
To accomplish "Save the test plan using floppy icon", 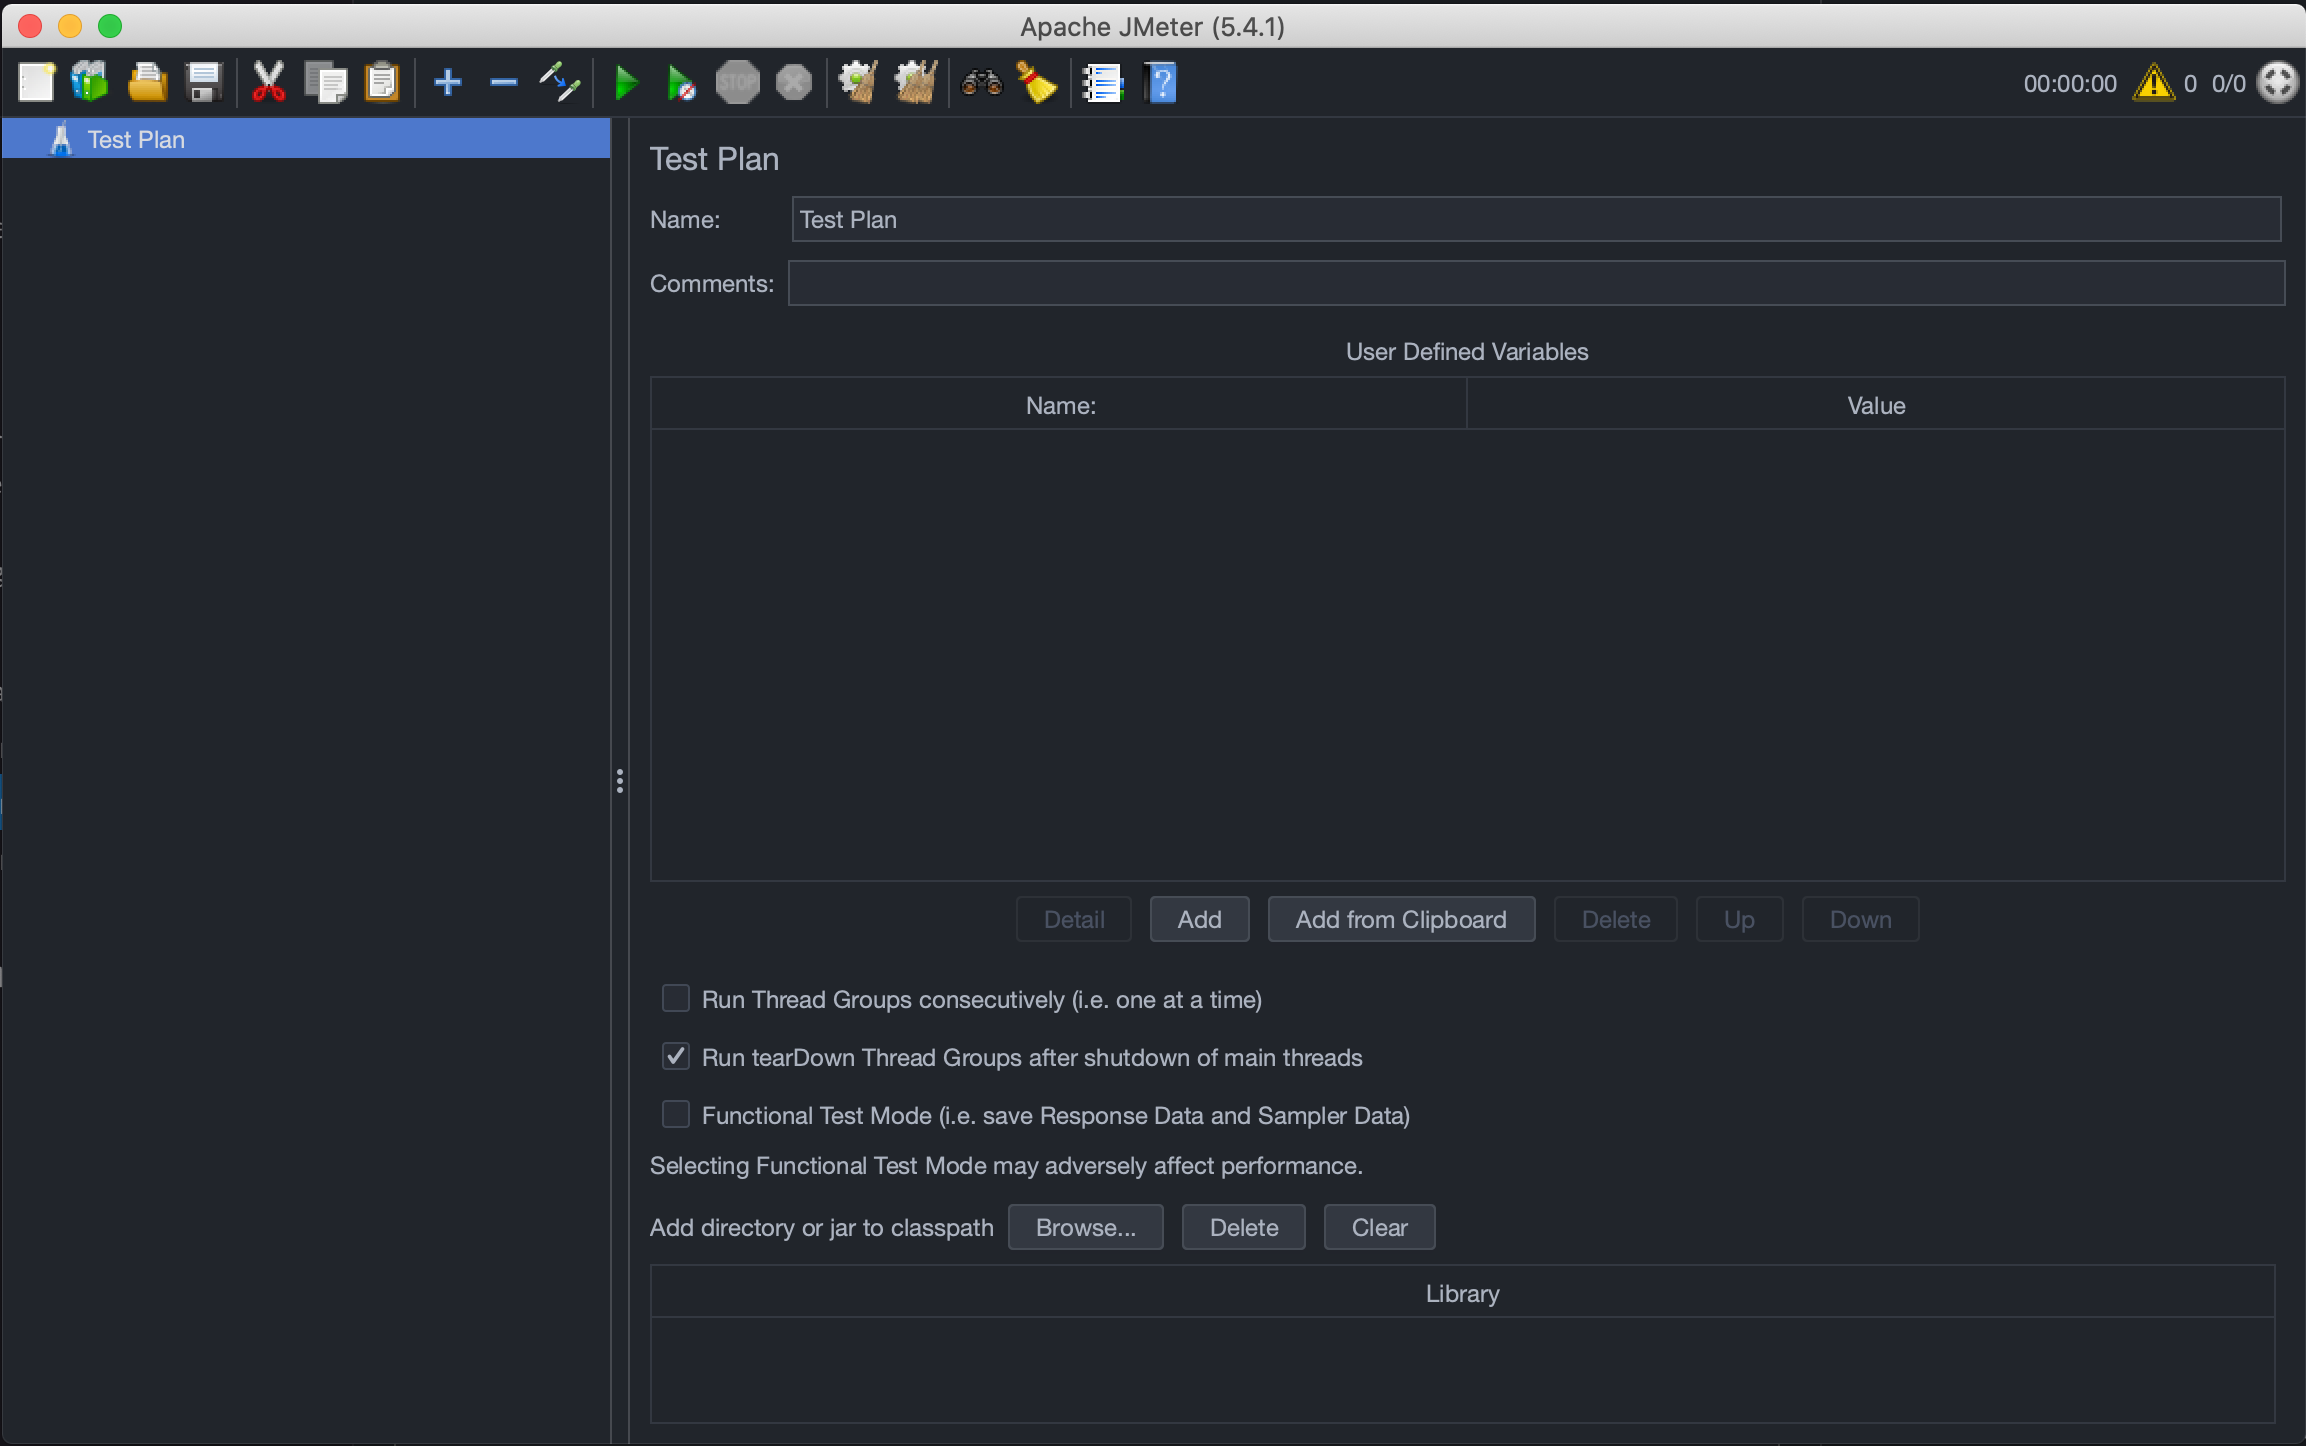I will [204, 82].
